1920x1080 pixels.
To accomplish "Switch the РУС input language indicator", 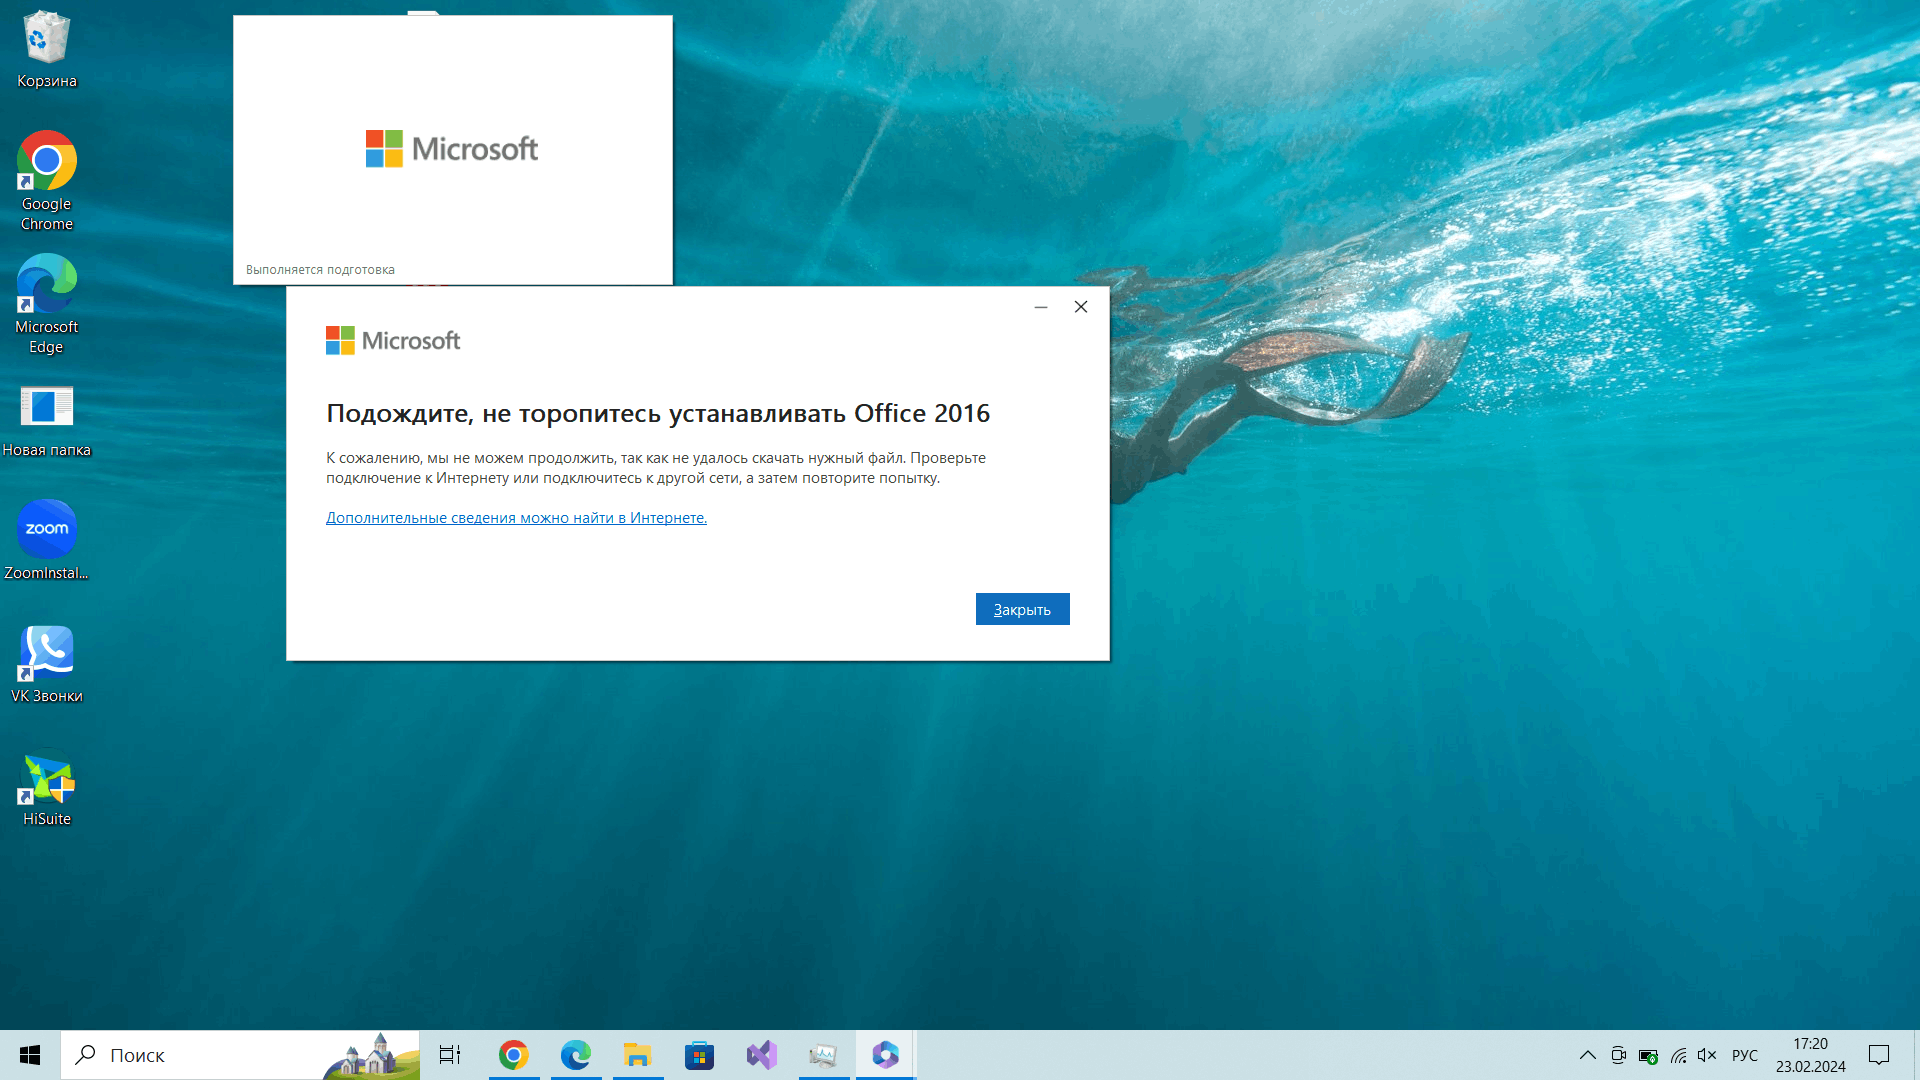I will (x=1745, y=1055).
